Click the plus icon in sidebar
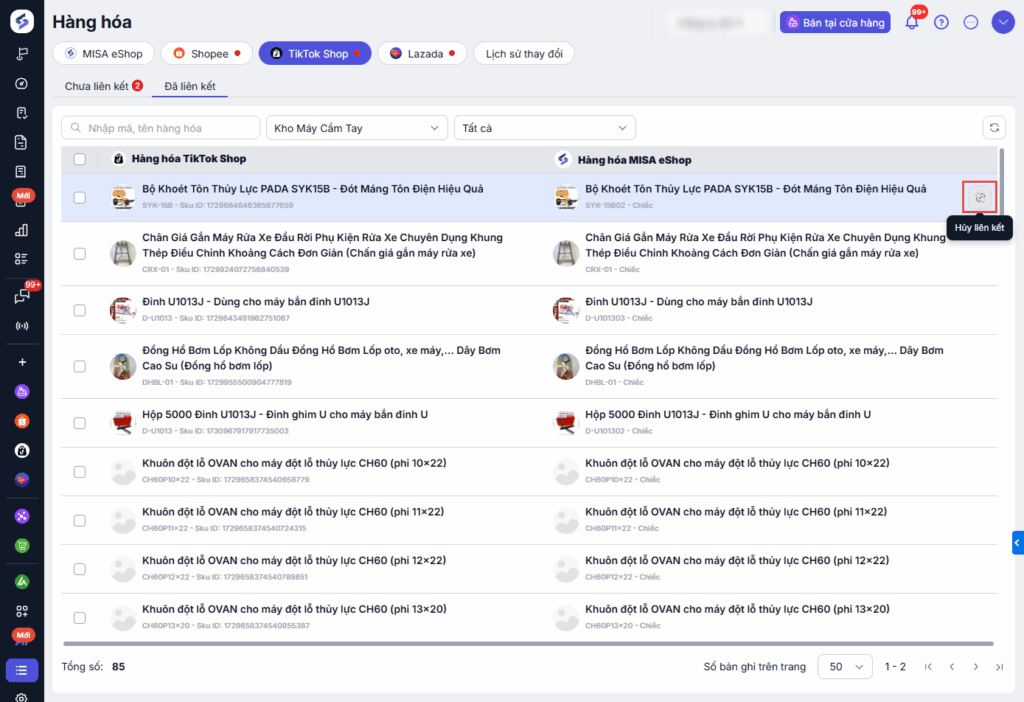The width and height of the screenshot is (1024, 702). [22, 362]
